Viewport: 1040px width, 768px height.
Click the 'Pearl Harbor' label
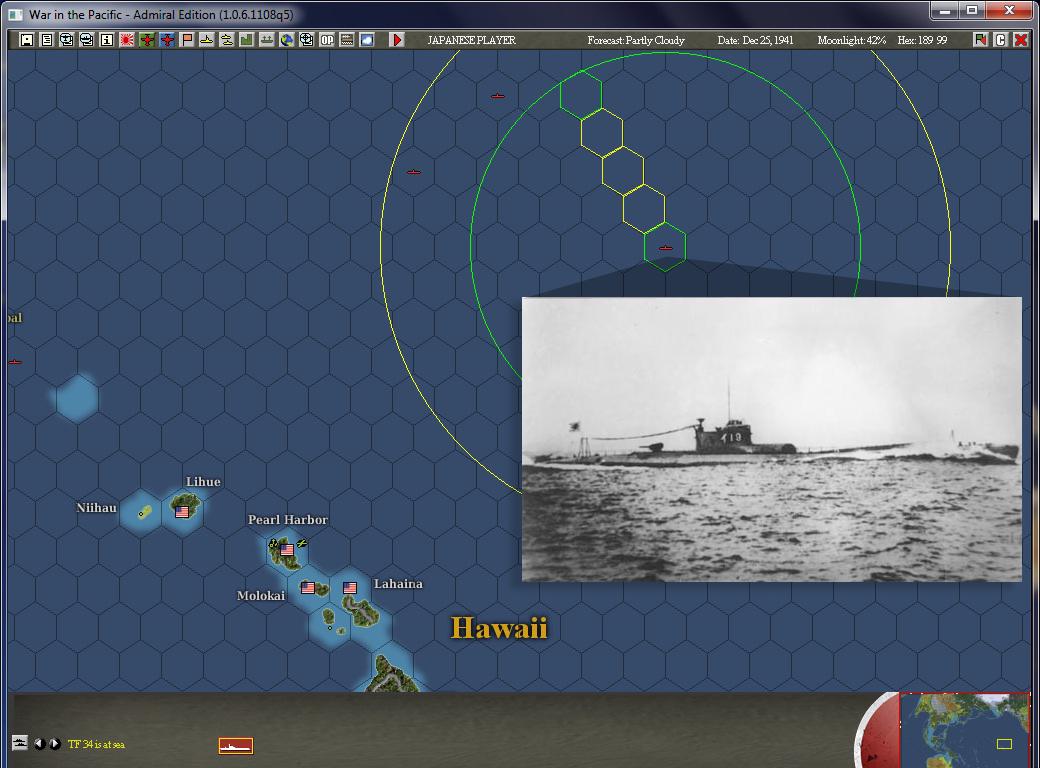[x=288, y=519]
